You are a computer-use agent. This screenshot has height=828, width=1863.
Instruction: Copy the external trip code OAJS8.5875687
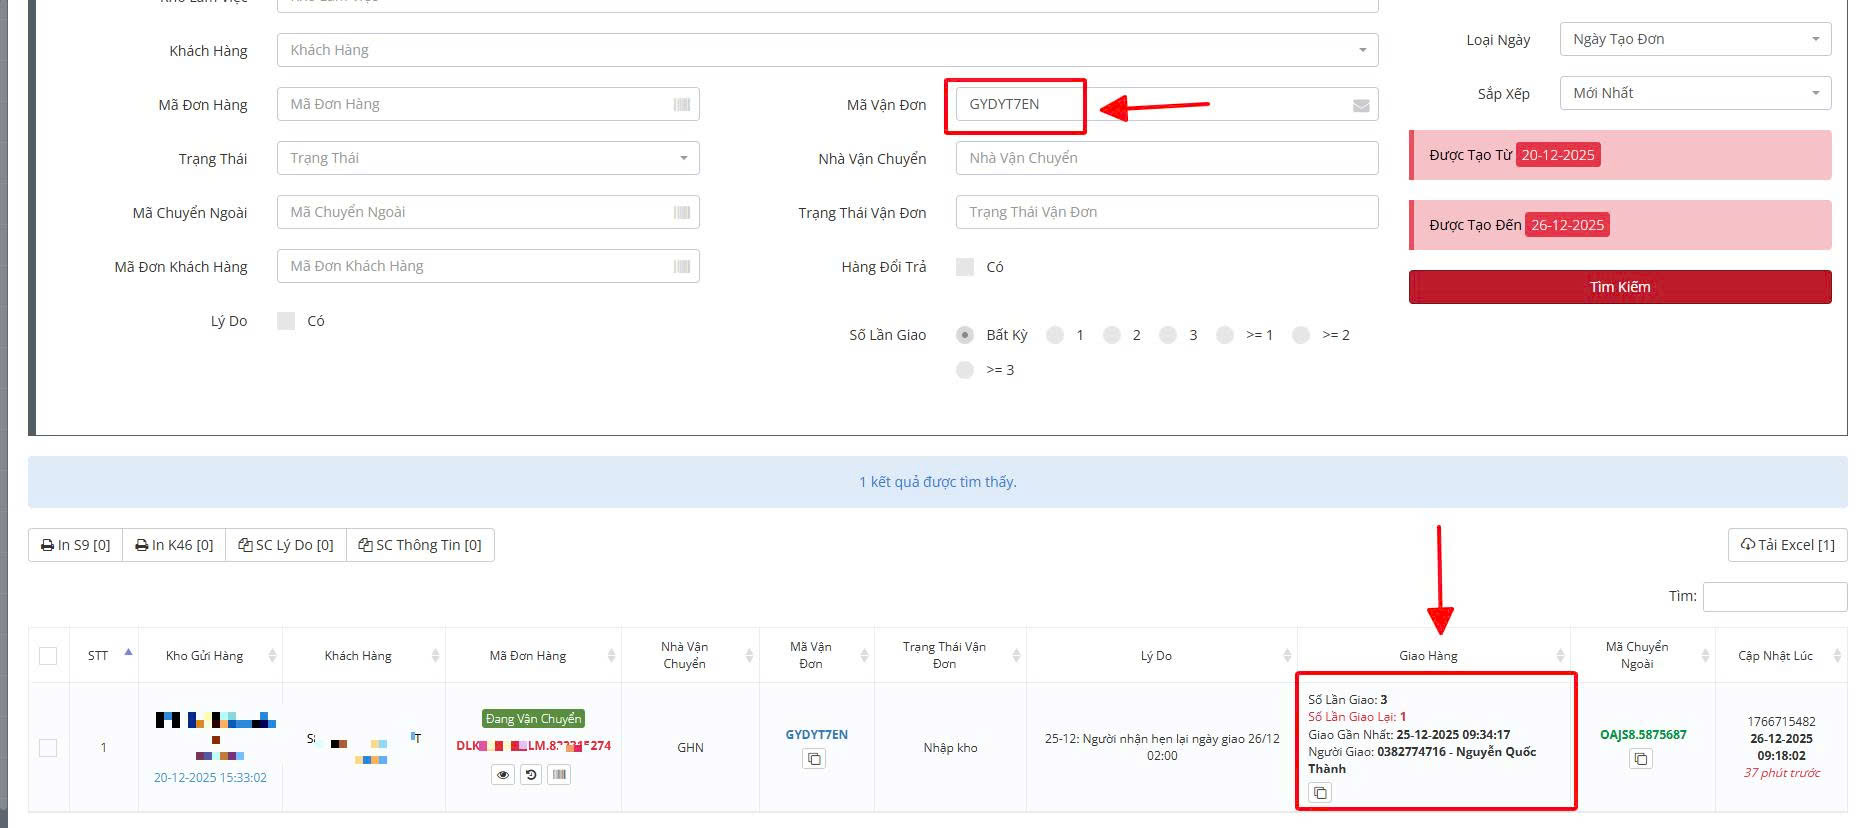point(1640,759)
